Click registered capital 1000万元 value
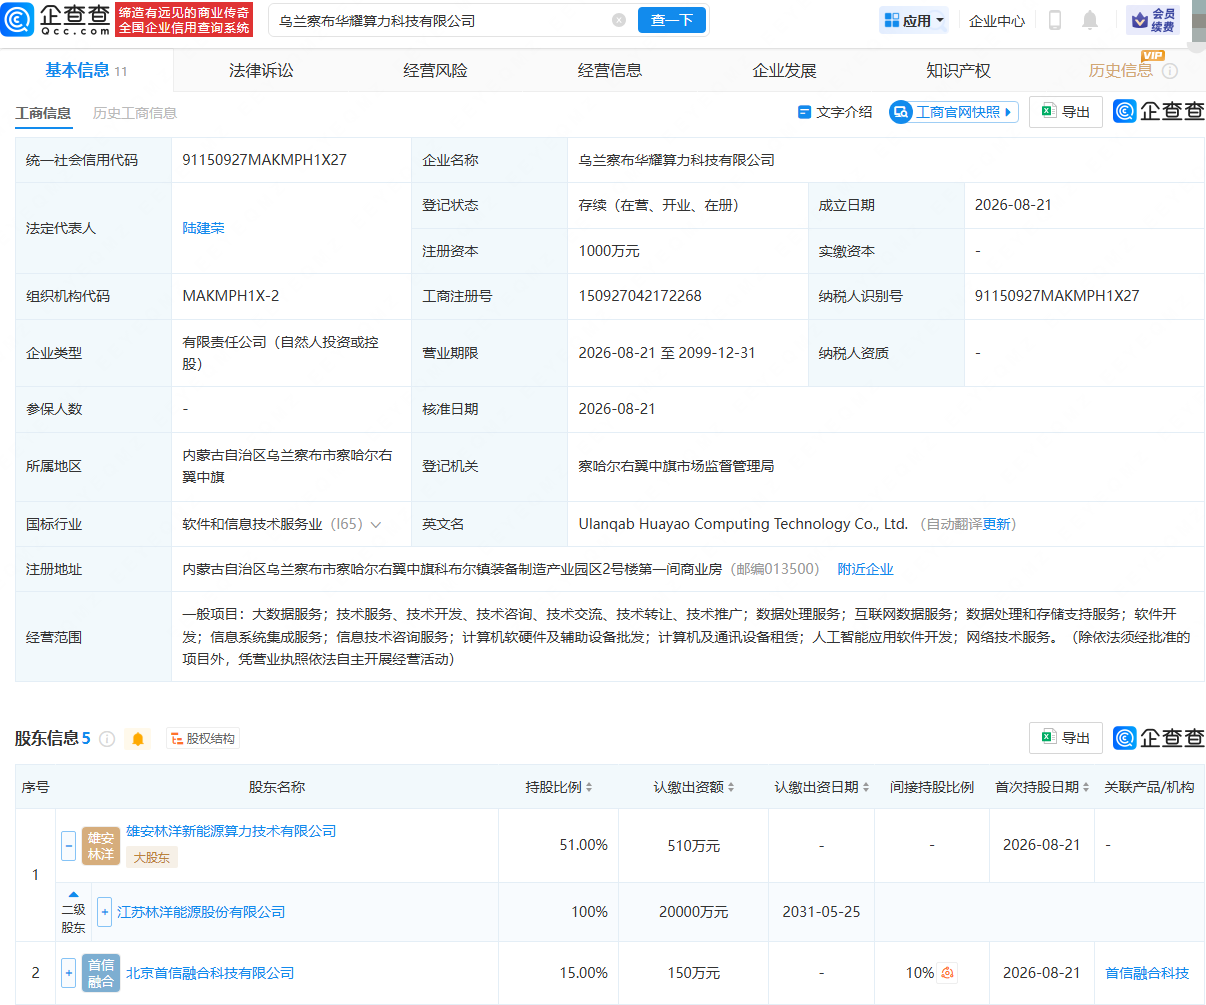The image size is (1206, 1005). 609,251
